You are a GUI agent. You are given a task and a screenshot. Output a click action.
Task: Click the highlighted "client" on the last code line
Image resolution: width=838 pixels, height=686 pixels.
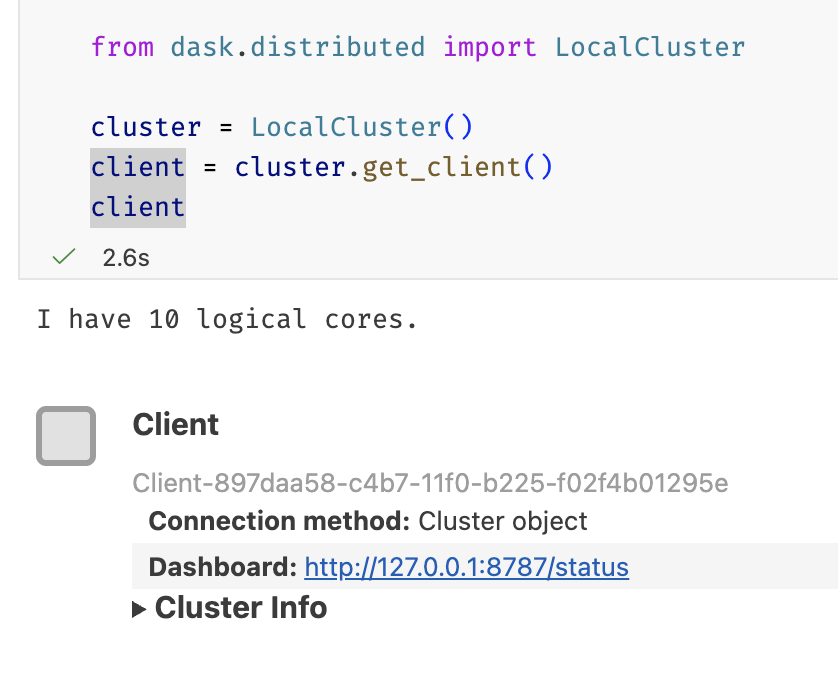(138, 207)
